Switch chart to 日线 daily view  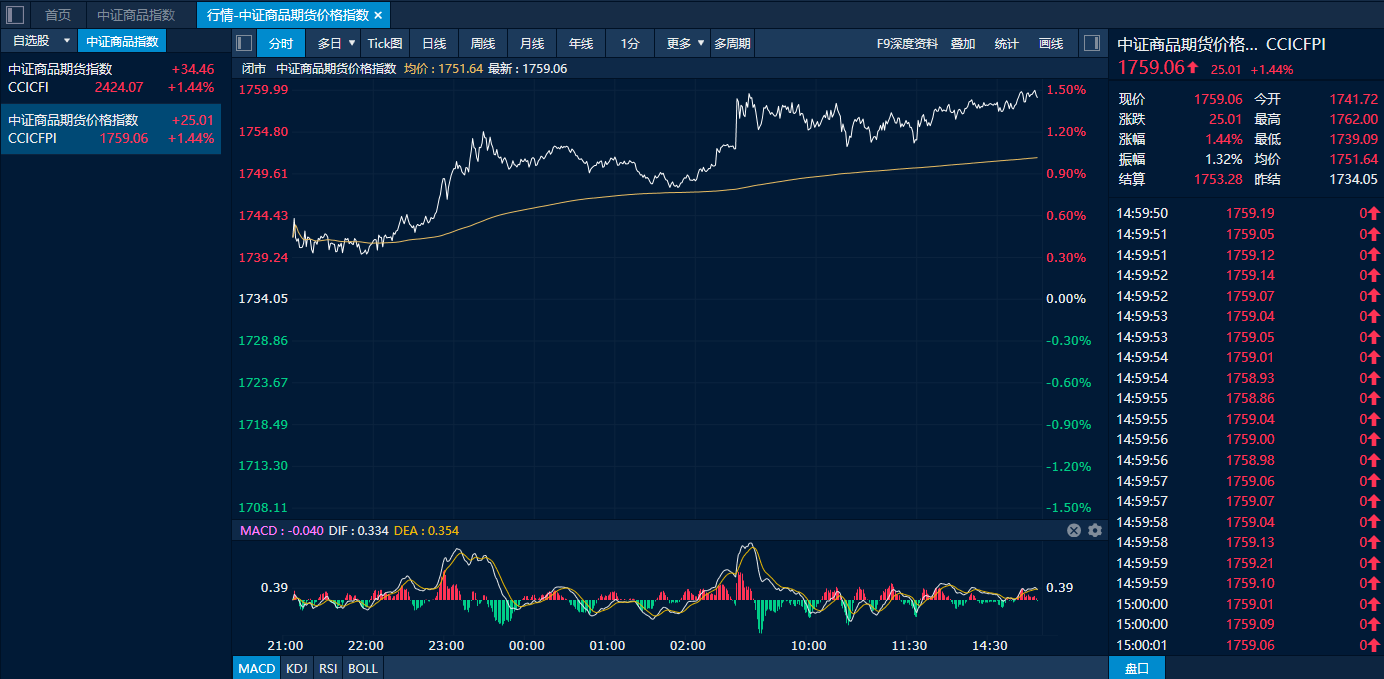(x=434, y=43)
